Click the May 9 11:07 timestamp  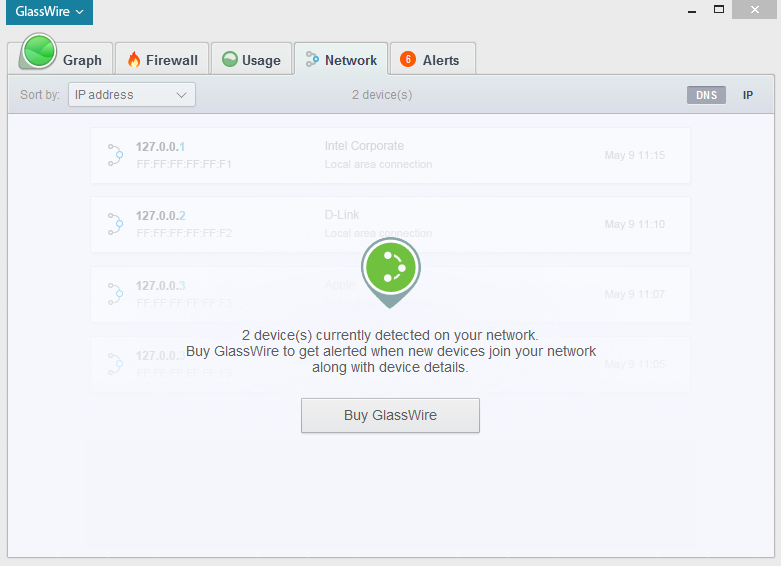(x=635, y=294)
